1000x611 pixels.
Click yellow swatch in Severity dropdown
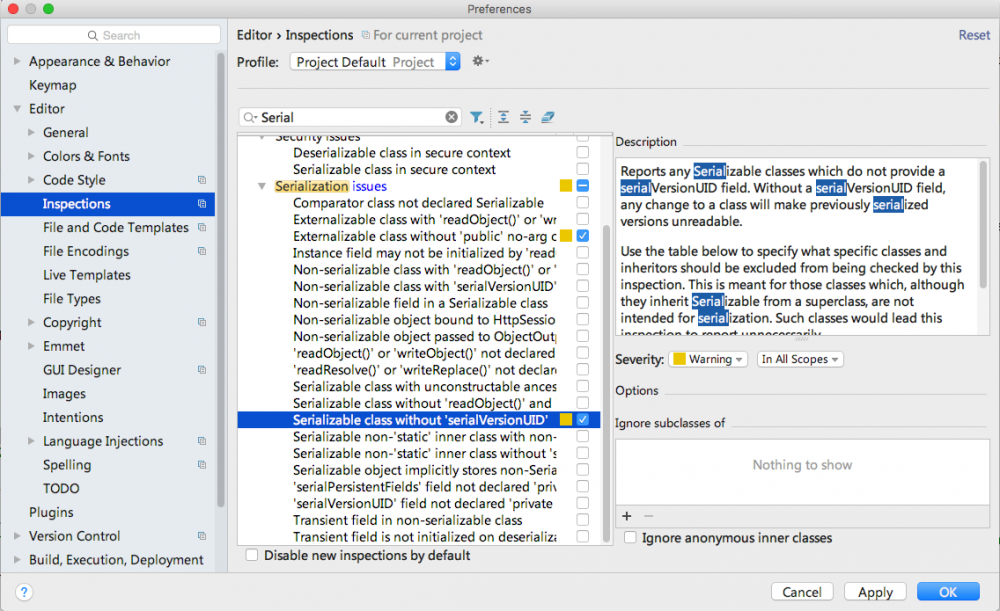(x=679, y=359)
